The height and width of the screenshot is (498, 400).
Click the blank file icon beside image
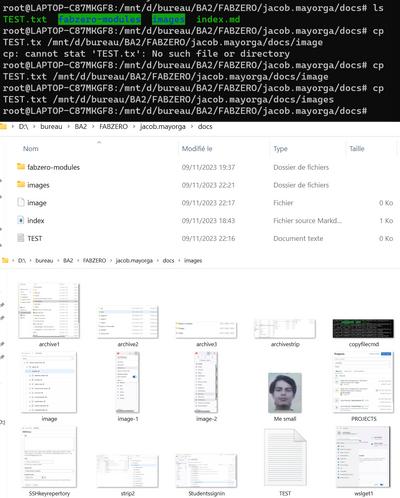point(21,202)
